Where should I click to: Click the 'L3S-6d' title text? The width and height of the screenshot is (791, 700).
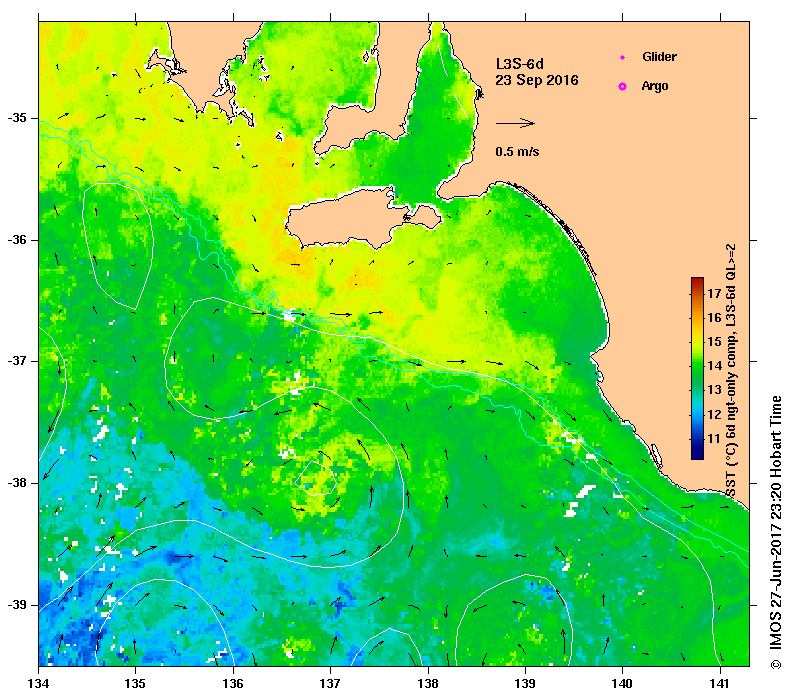(x=520, y=64)
